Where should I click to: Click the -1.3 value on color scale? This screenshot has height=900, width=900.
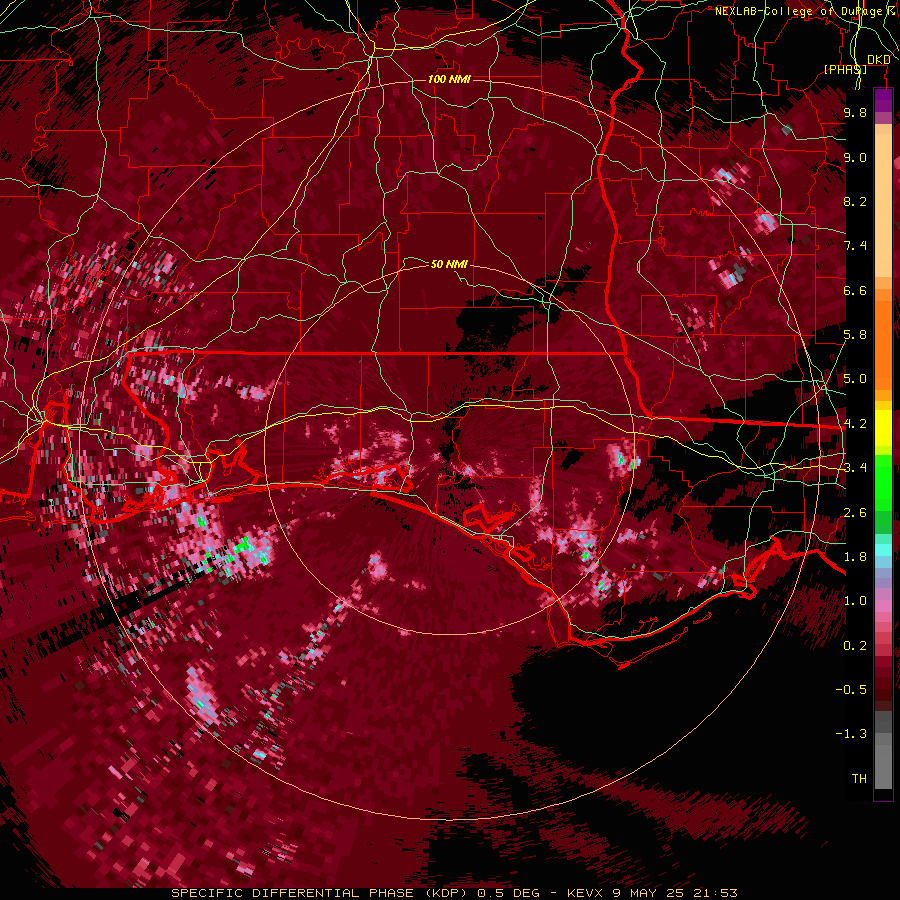pyautogui.click(x=851, y=734)
